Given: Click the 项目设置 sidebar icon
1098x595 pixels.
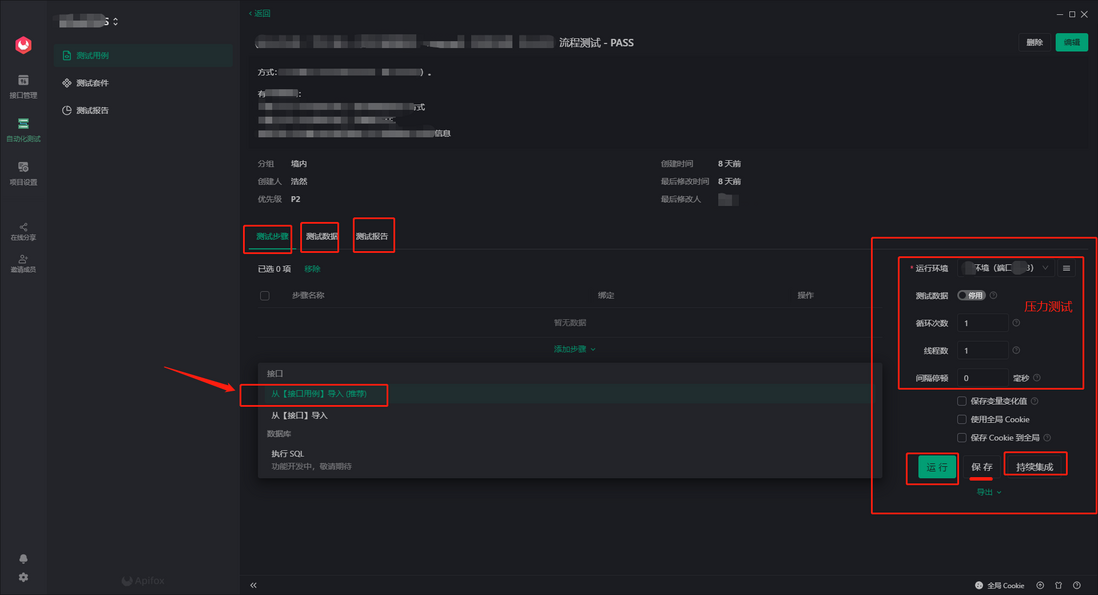Looking at the screenshot, I should click(23, 173).
